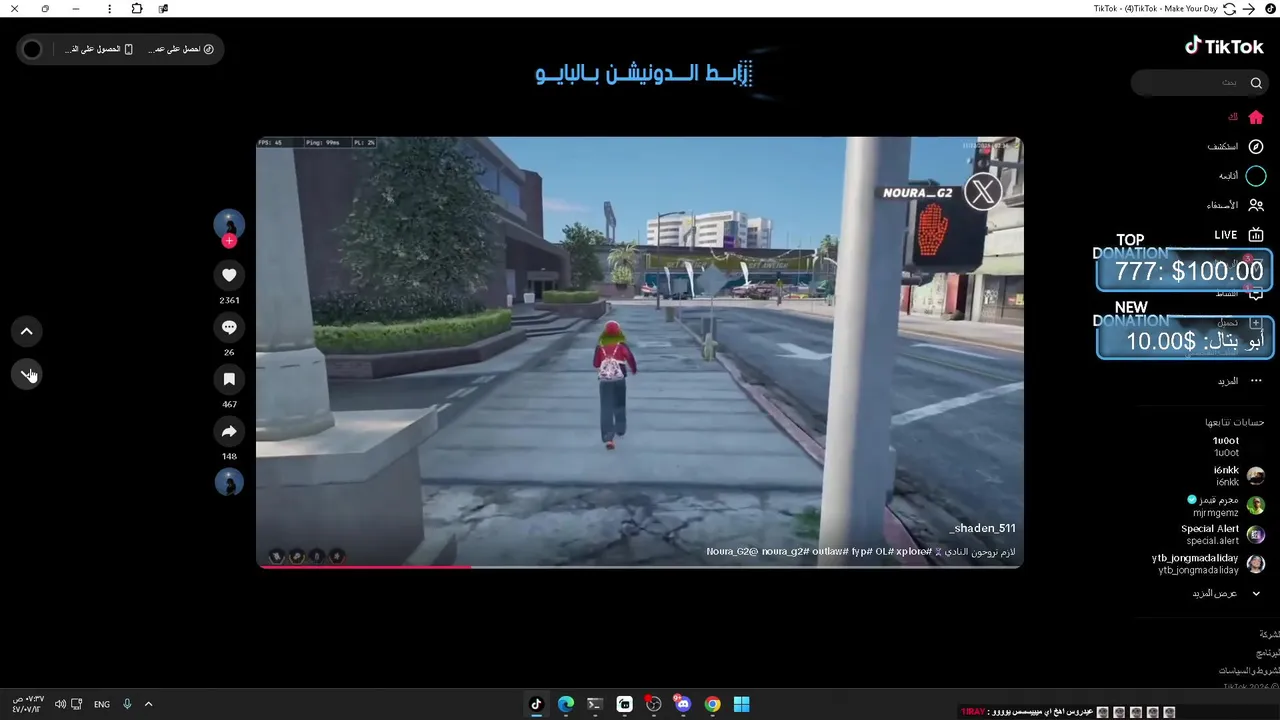1280x720 pixels.
Task: Click the TikTok search magnifier icon
Action: [x=1256, y=83]
